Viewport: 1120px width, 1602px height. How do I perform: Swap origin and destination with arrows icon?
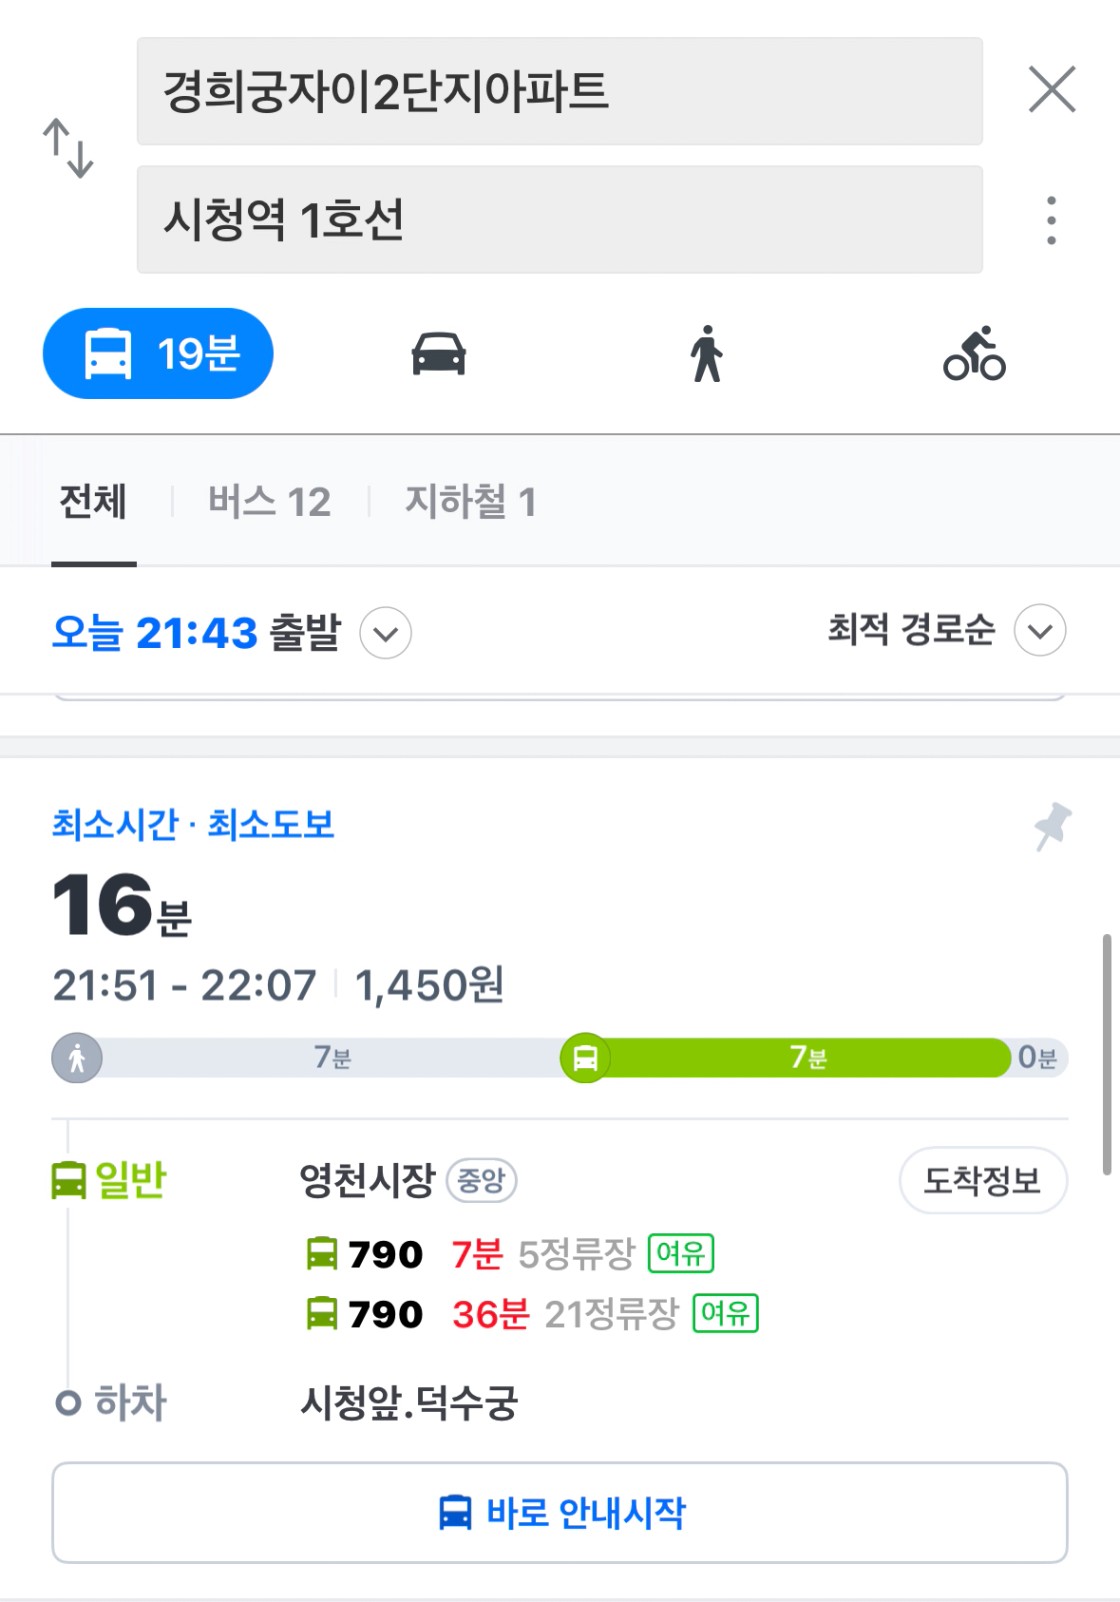point(68,148)
